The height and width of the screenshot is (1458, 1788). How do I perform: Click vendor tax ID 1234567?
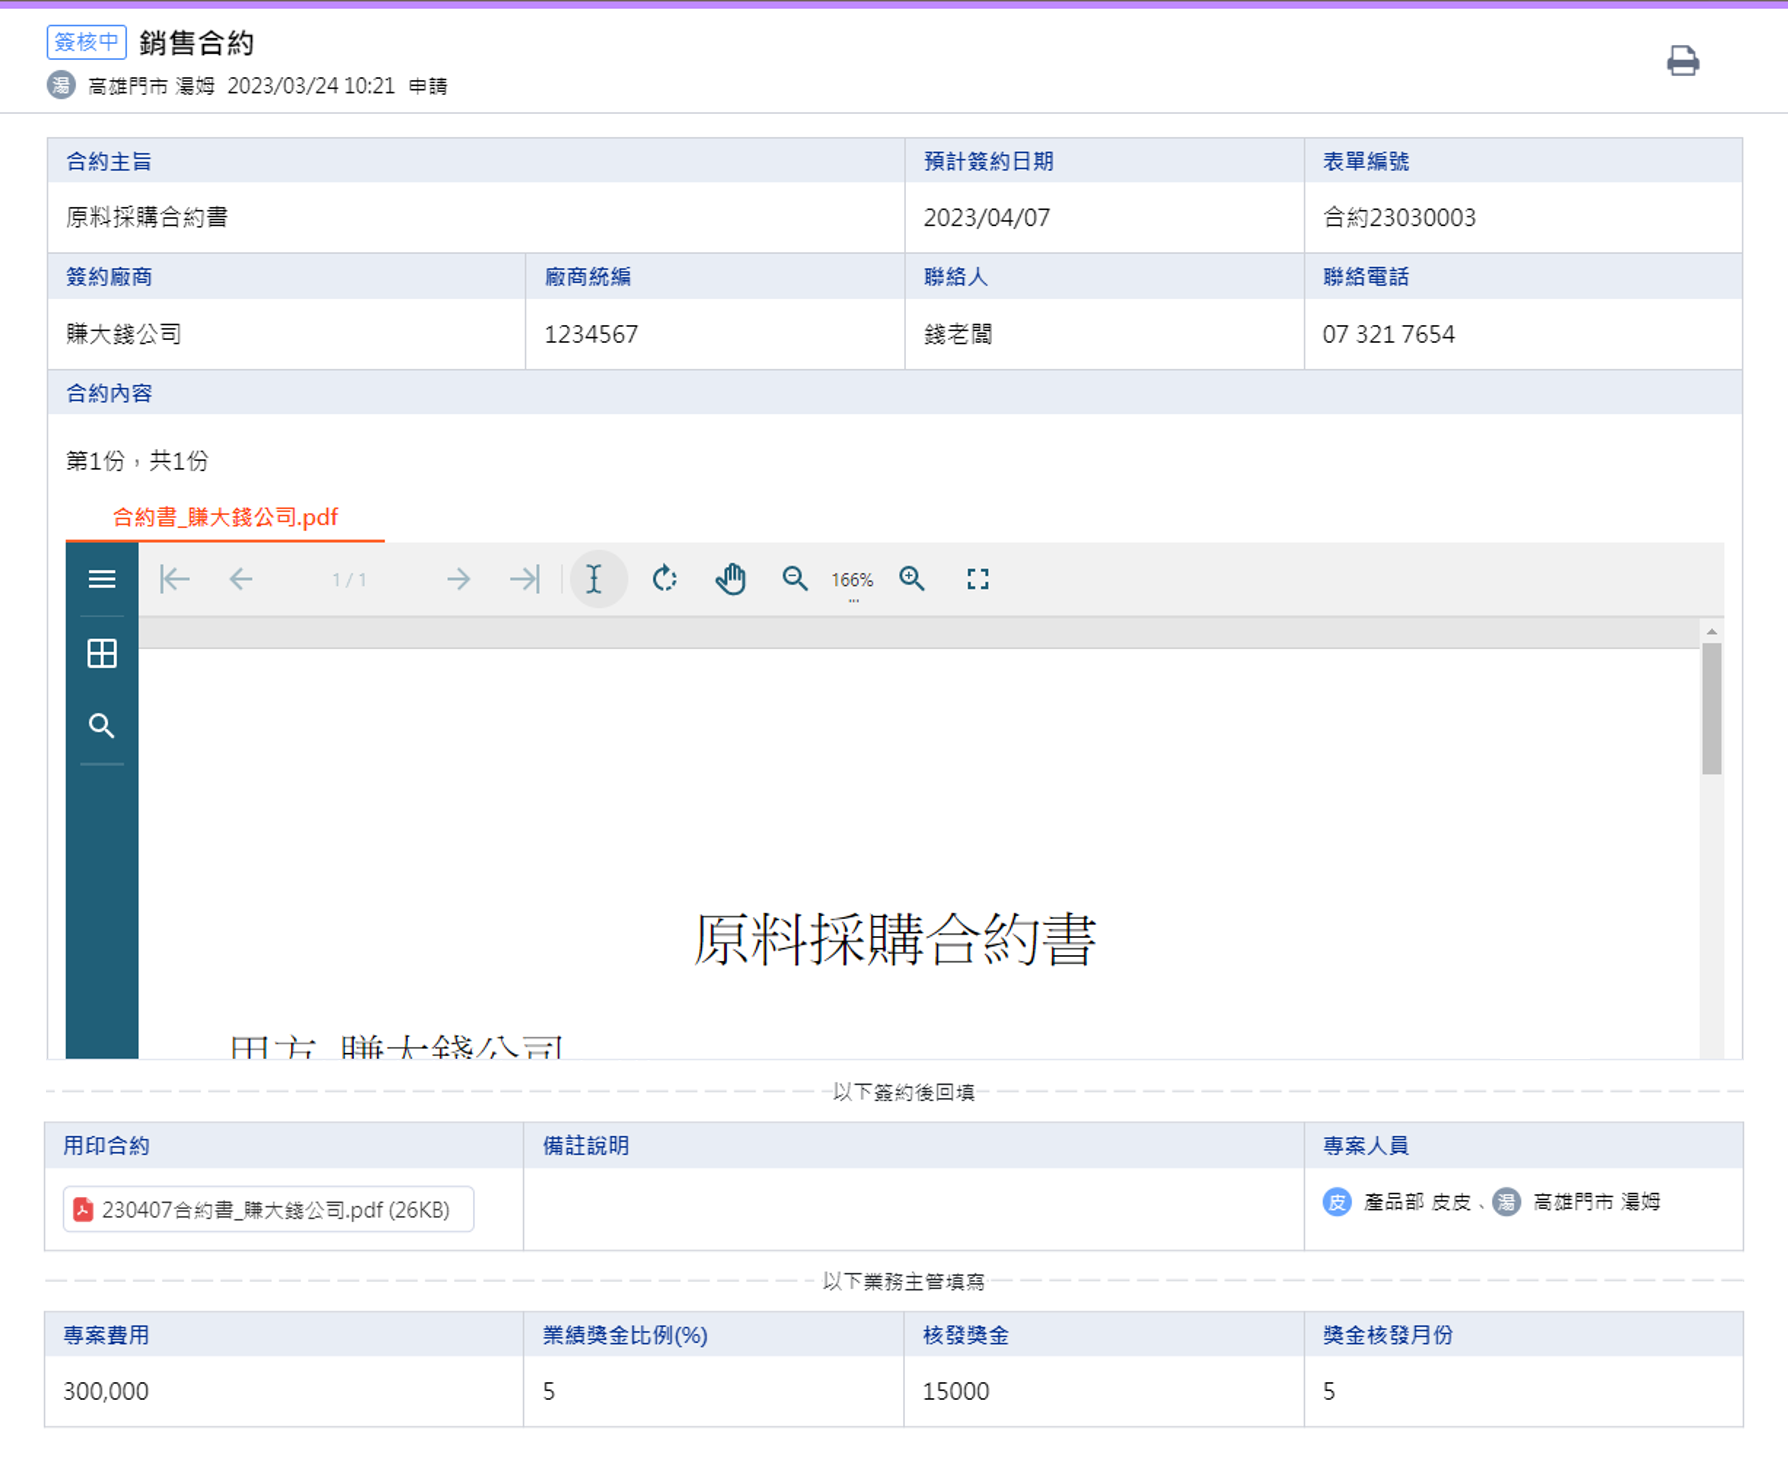click(591, 334)
